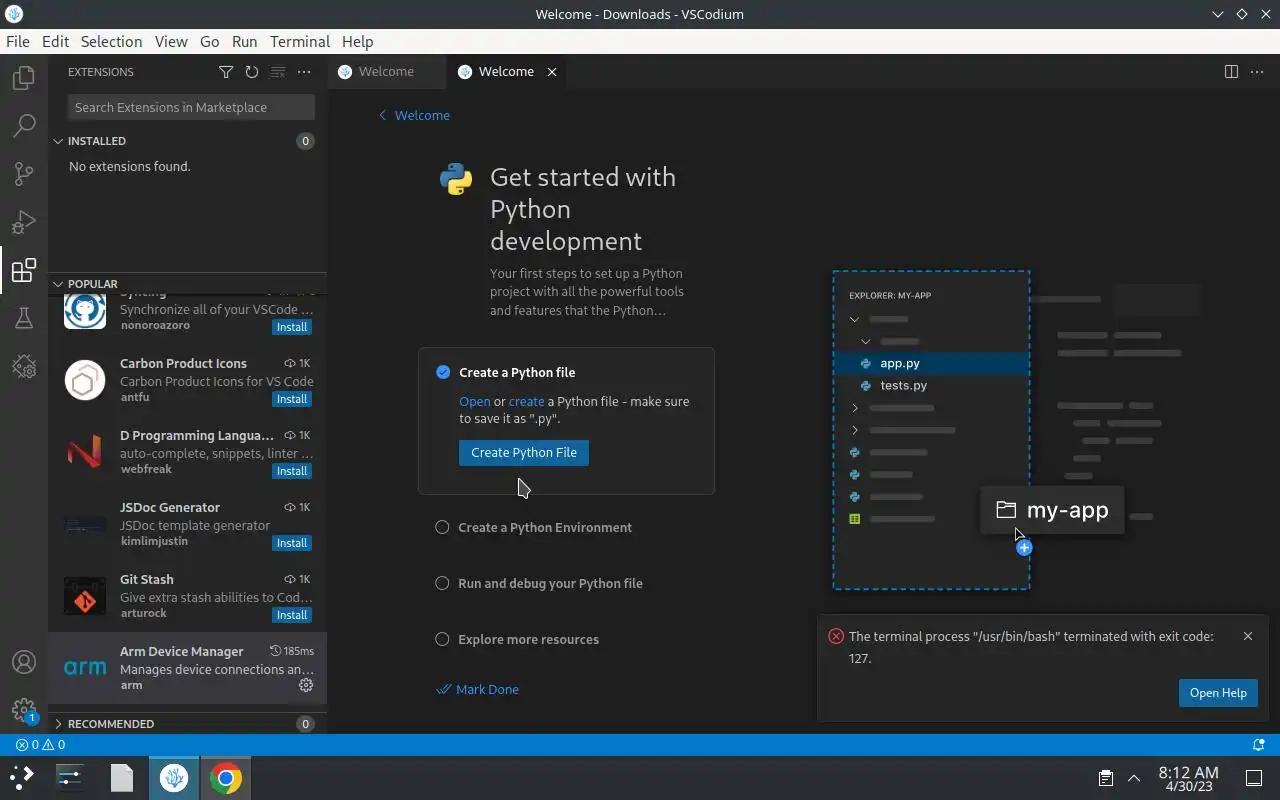The width and height of the screenshot is (1280, 800).
Task: Select the Arm Device Manager extension entry
Action: [x=187, y=668]
